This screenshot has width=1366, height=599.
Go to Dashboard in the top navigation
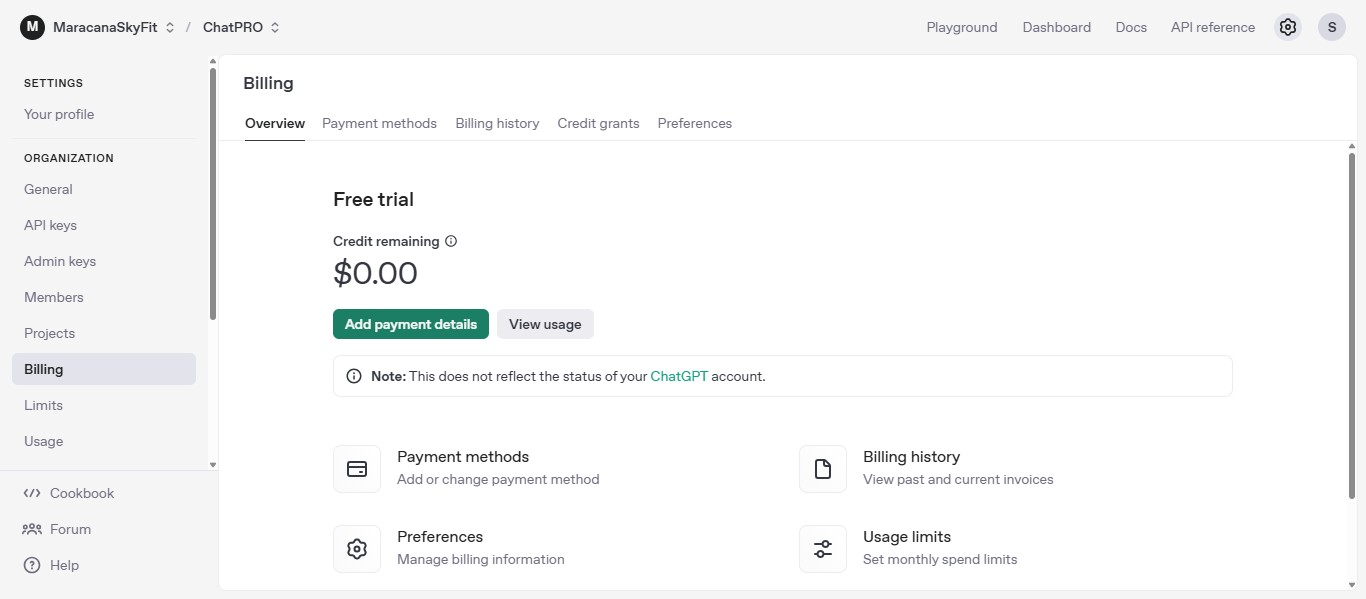coord(1056,27)
